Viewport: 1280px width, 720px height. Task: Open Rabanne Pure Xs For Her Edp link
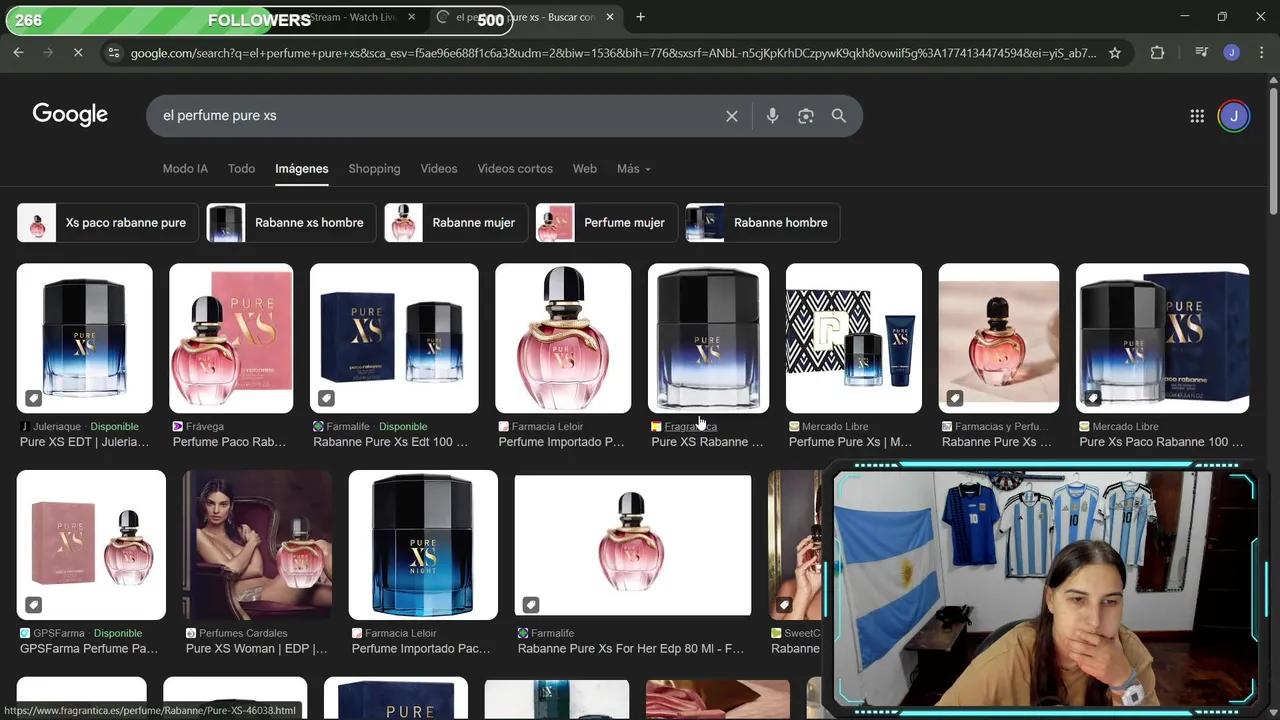tap(631, 649)
